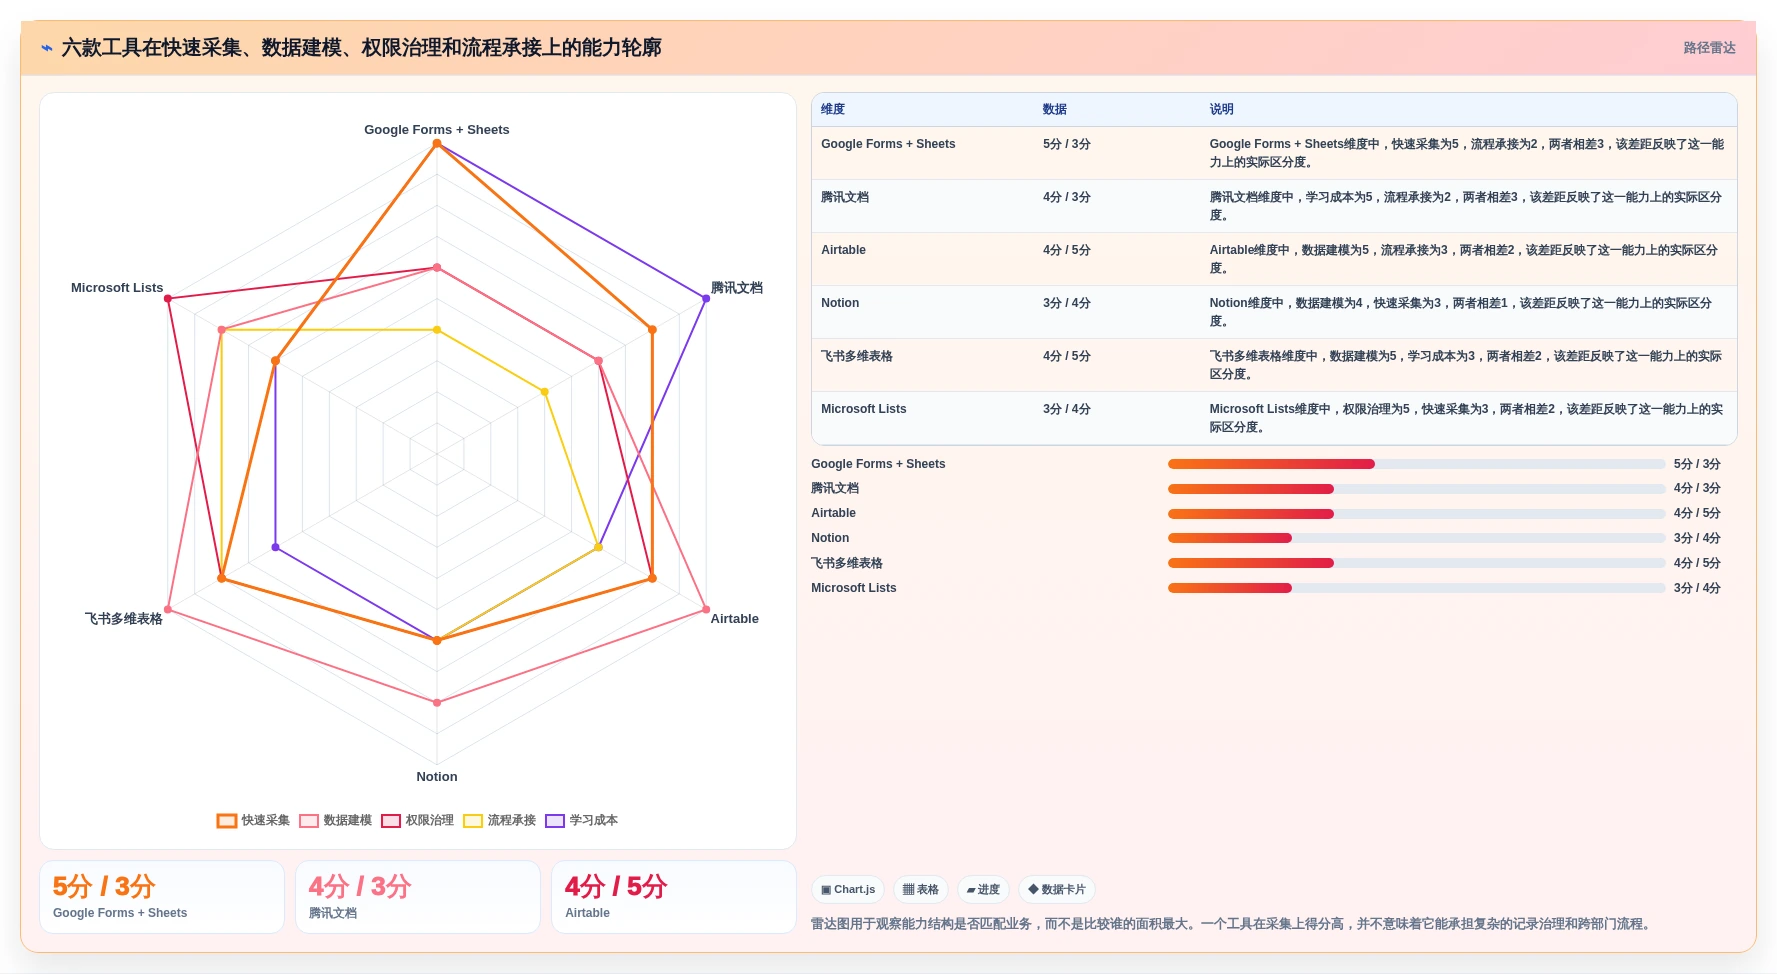The height and width of the screenshot is (974, 1777).
Task: Click the crimson data point at the Microsoft Lists vertex
Action: [x=168, y=299]
